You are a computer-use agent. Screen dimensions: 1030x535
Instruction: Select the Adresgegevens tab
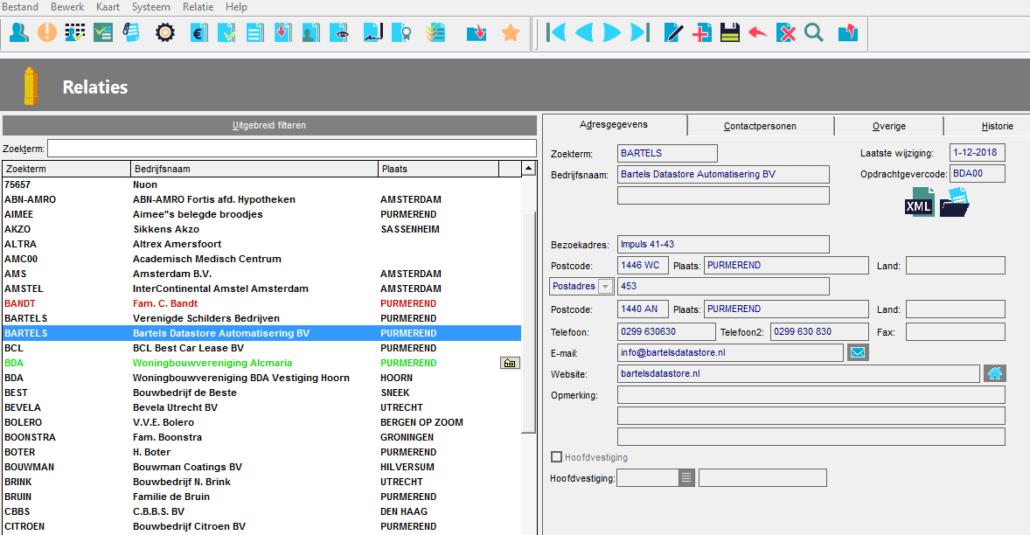tap(614, 124)
